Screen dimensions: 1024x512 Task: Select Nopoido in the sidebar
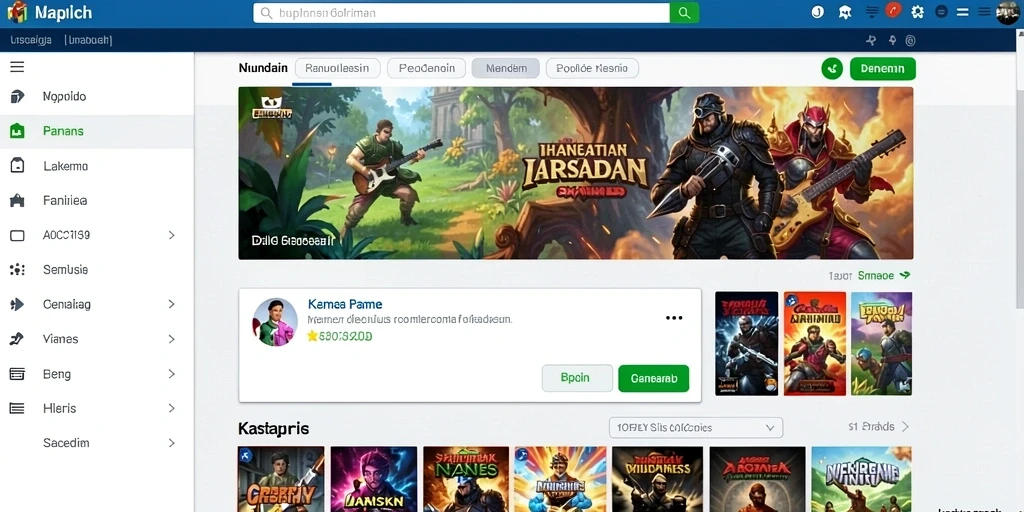(97, 97)
